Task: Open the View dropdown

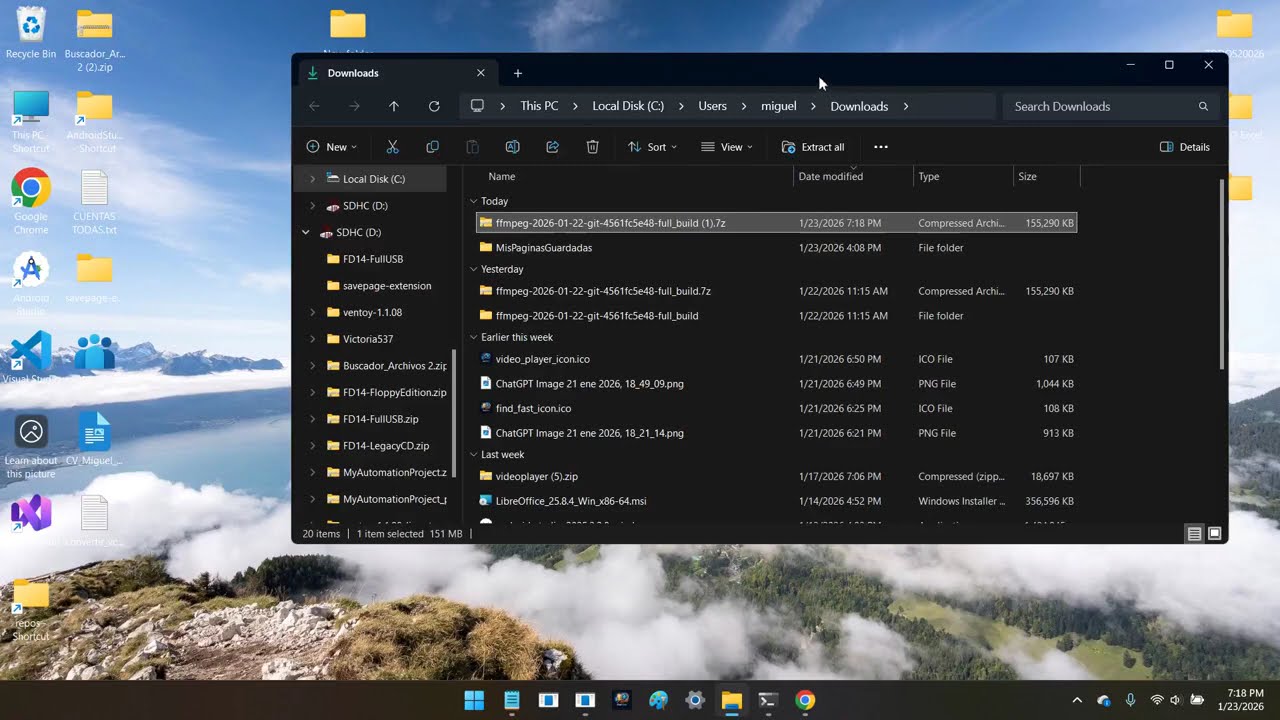Action: coord(727,147)
